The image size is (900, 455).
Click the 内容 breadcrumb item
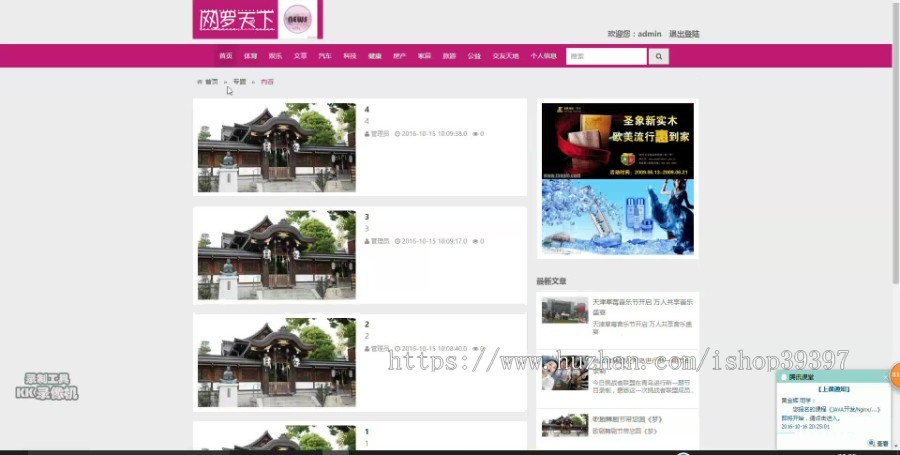[x=267, y=82]
